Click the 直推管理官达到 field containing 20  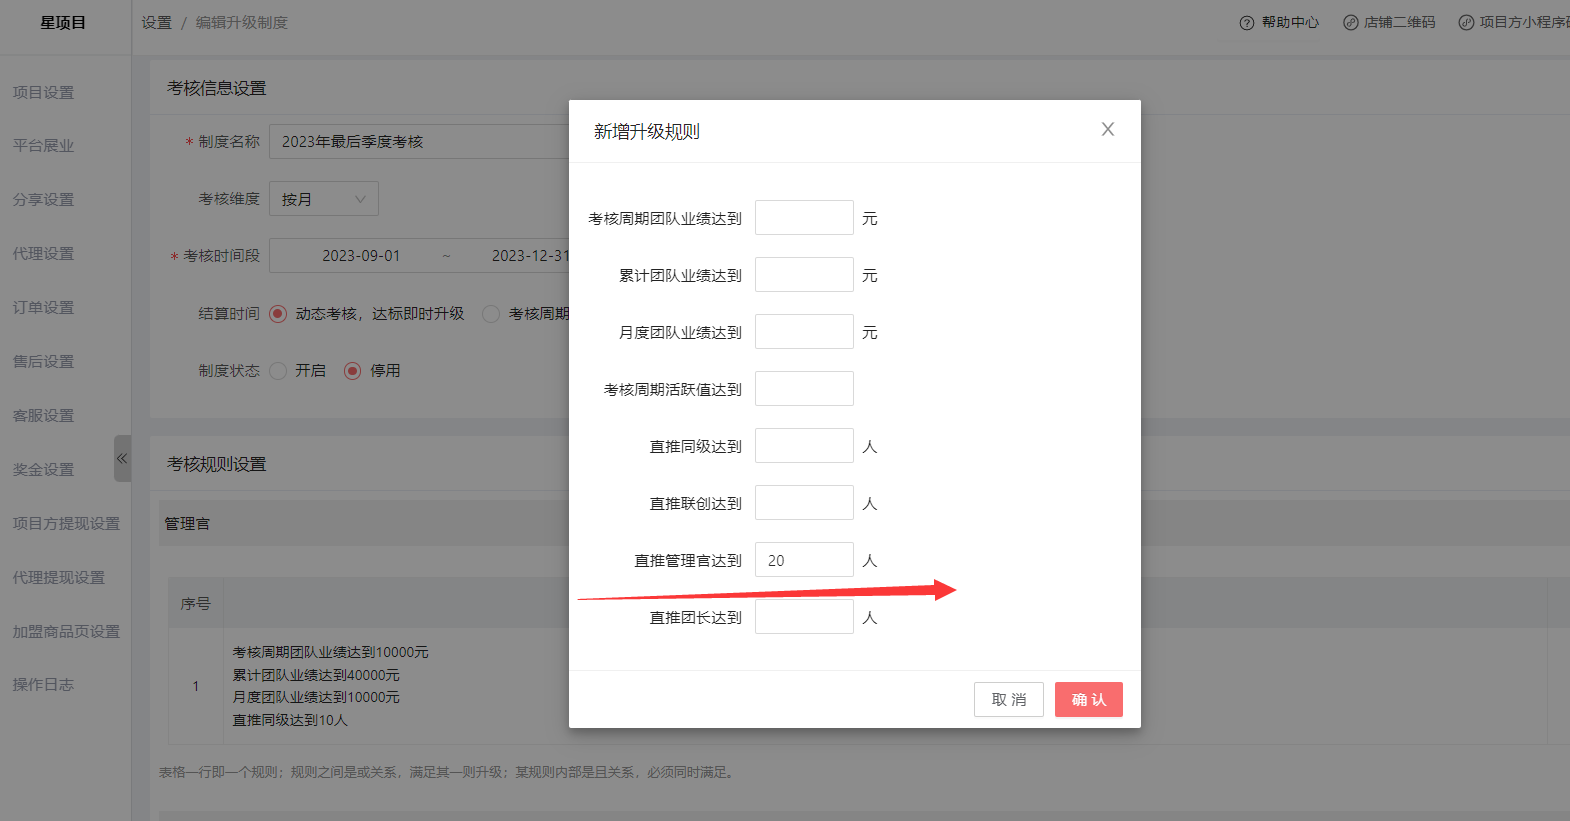coord(803,560)
